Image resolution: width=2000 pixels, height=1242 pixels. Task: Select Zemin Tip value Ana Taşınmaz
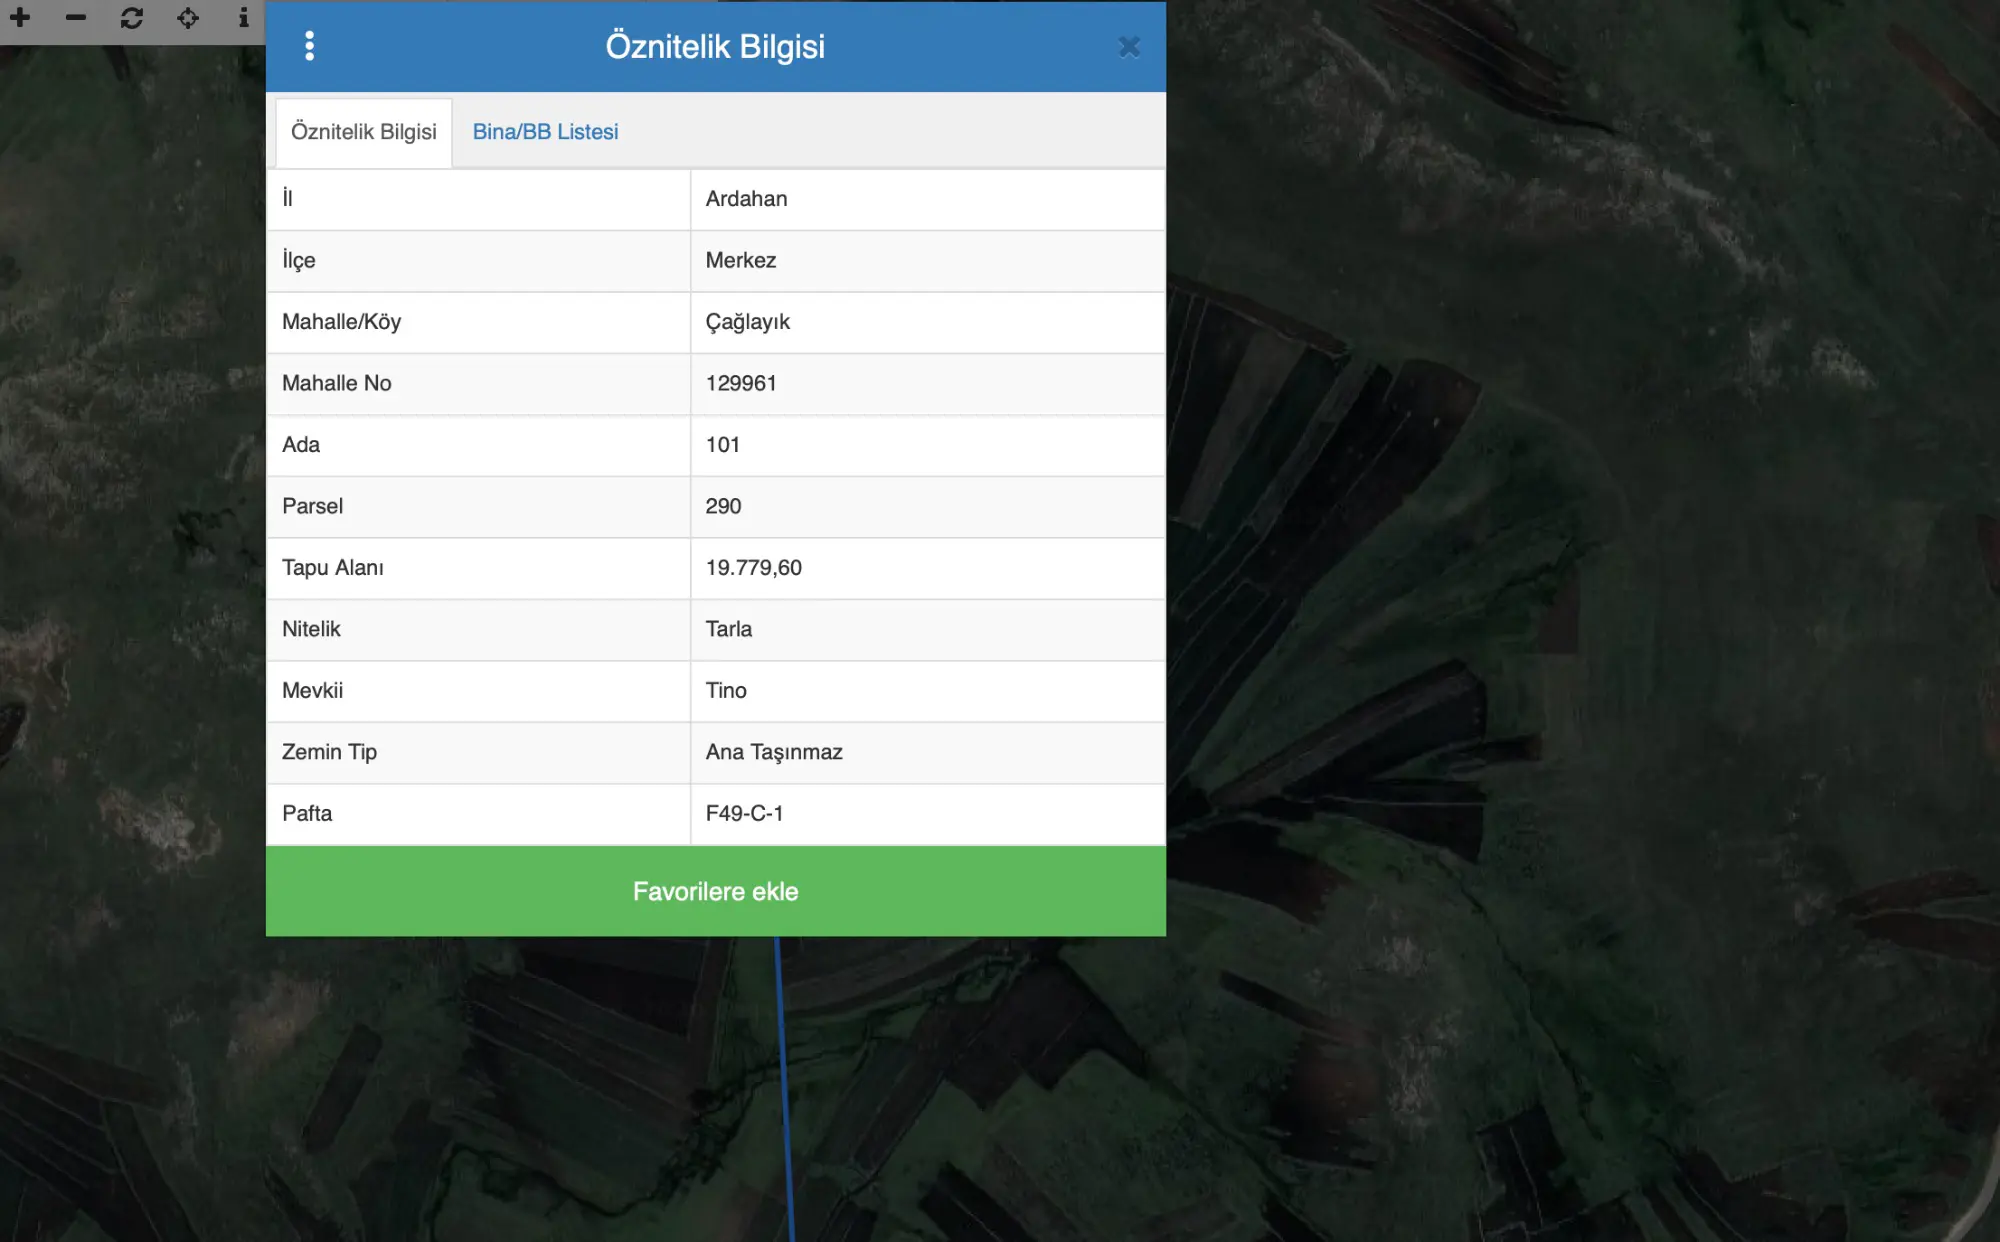point(774,752)
